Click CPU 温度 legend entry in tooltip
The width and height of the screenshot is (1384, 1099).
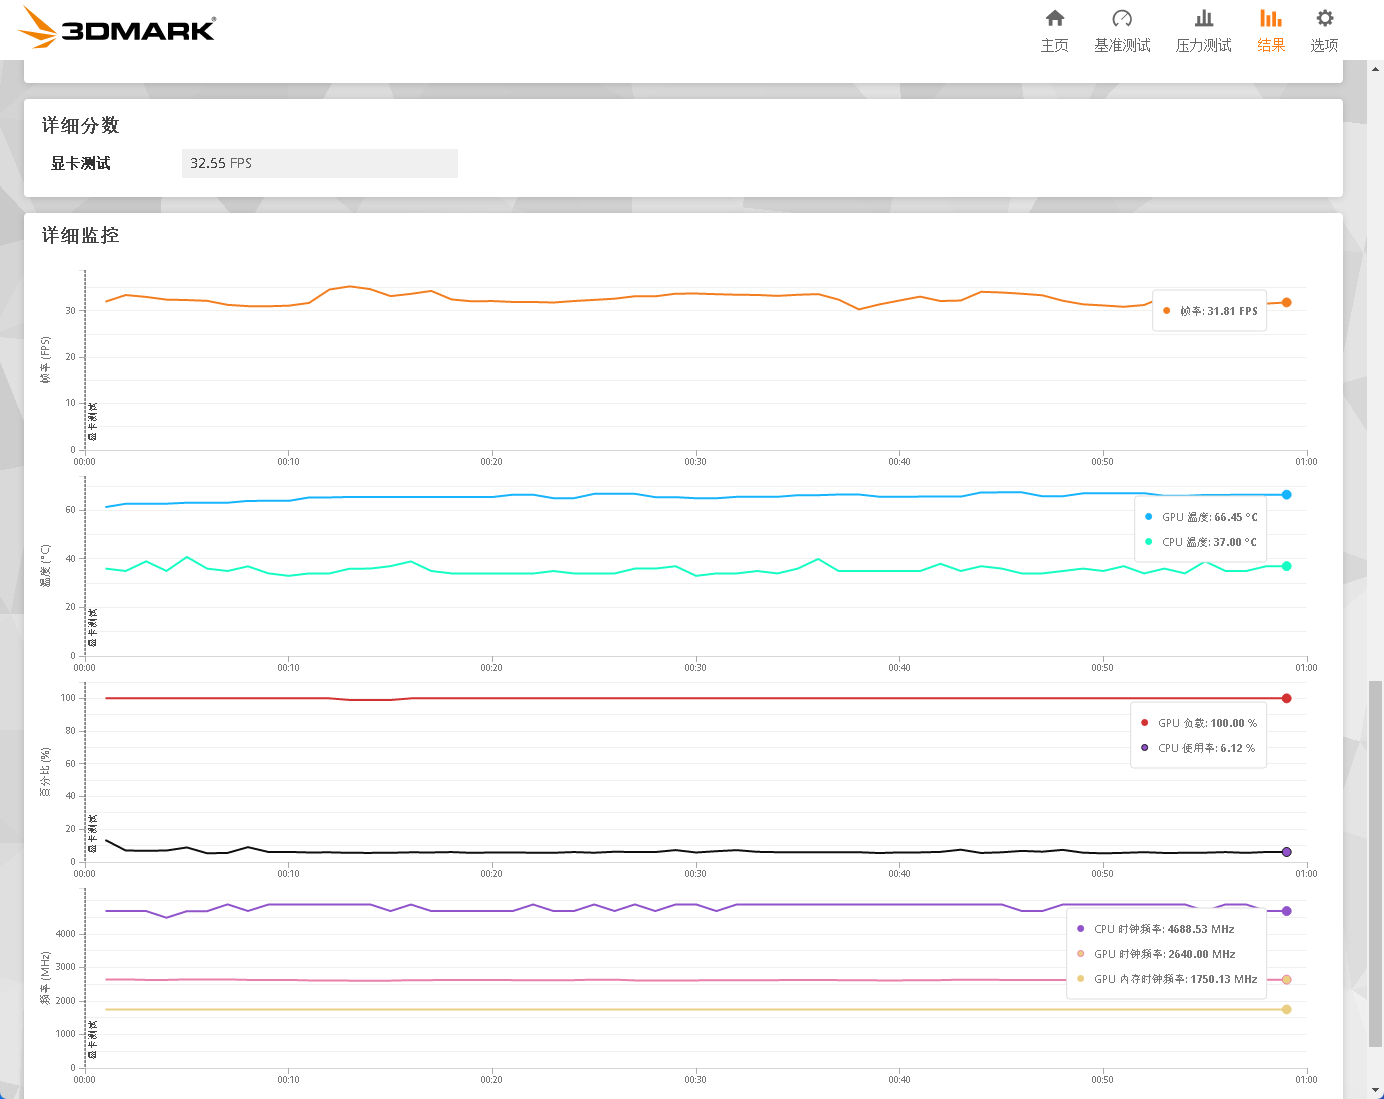[1200, 542]
